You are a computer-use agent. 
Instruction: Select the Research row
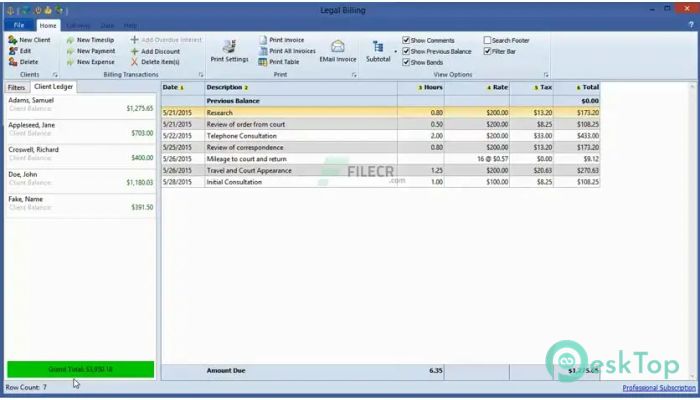(380, 112)
